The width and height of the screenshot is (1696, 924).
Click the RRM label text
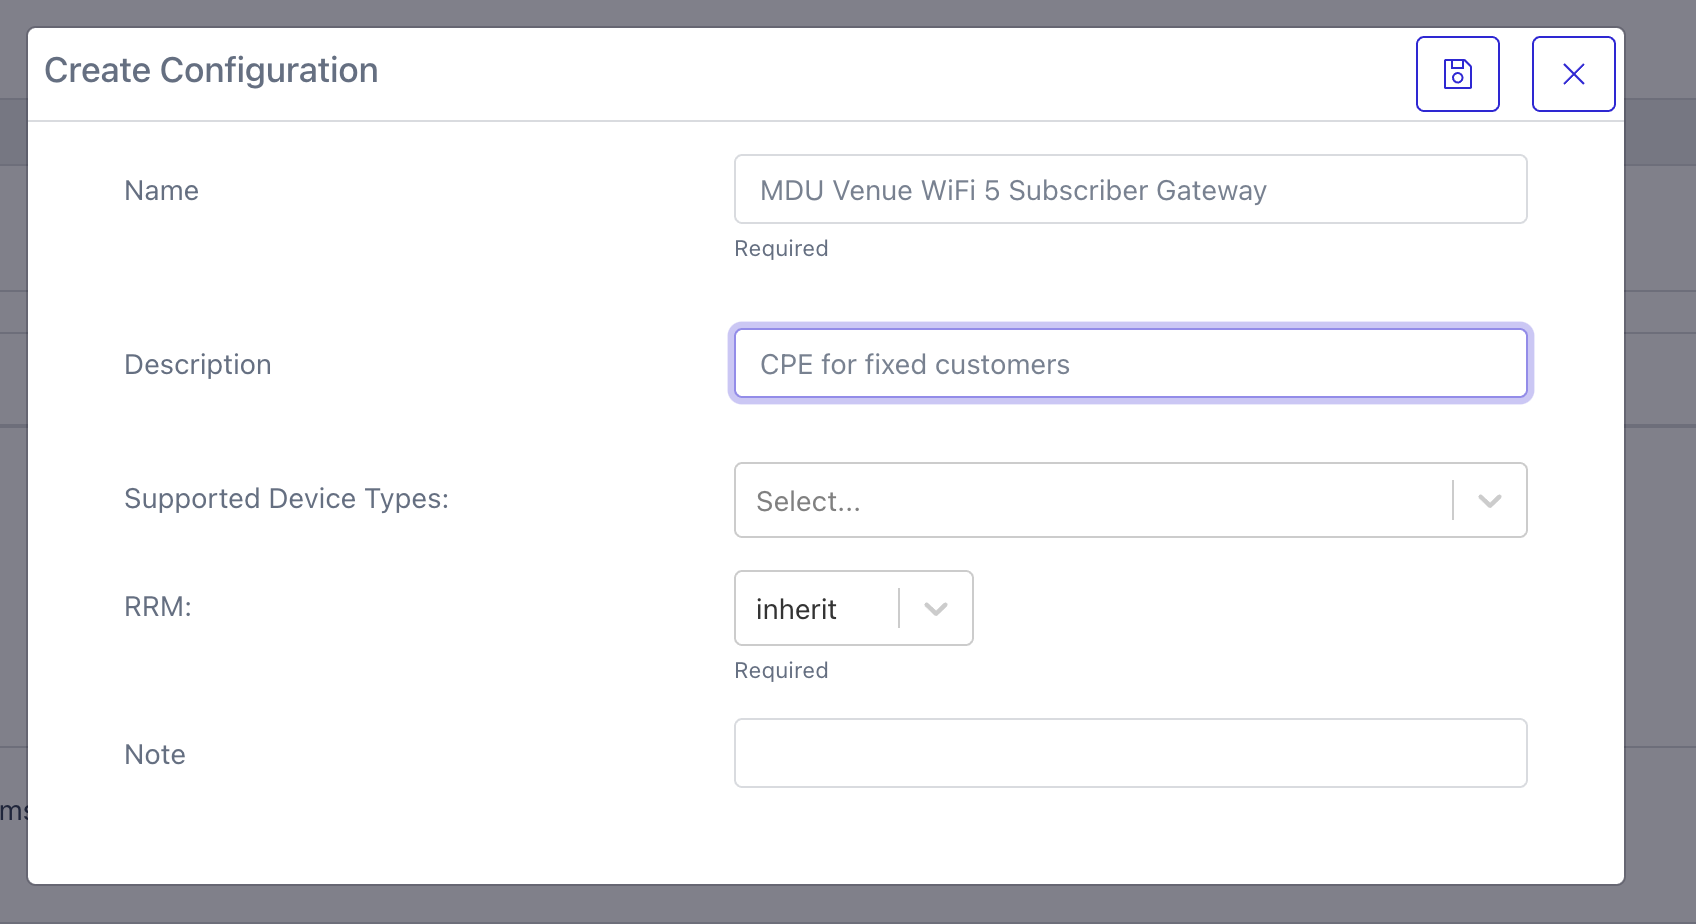tap(157, 607)
